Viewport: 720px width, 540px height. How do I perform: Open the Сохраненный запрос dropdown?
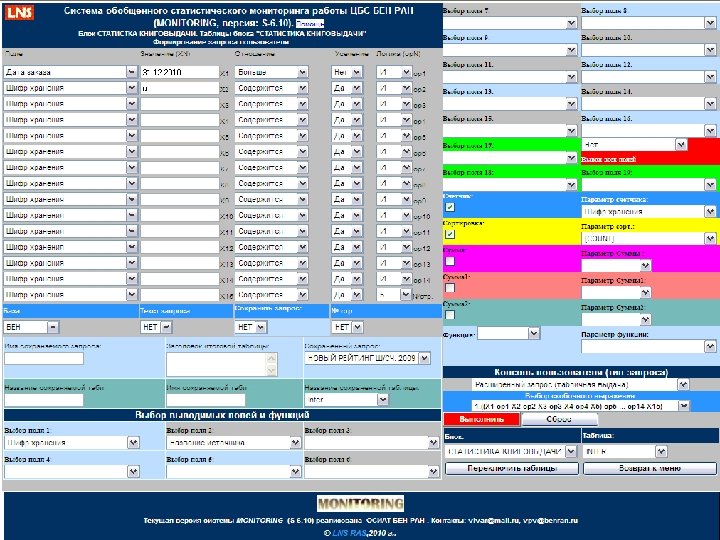[367, 358]
